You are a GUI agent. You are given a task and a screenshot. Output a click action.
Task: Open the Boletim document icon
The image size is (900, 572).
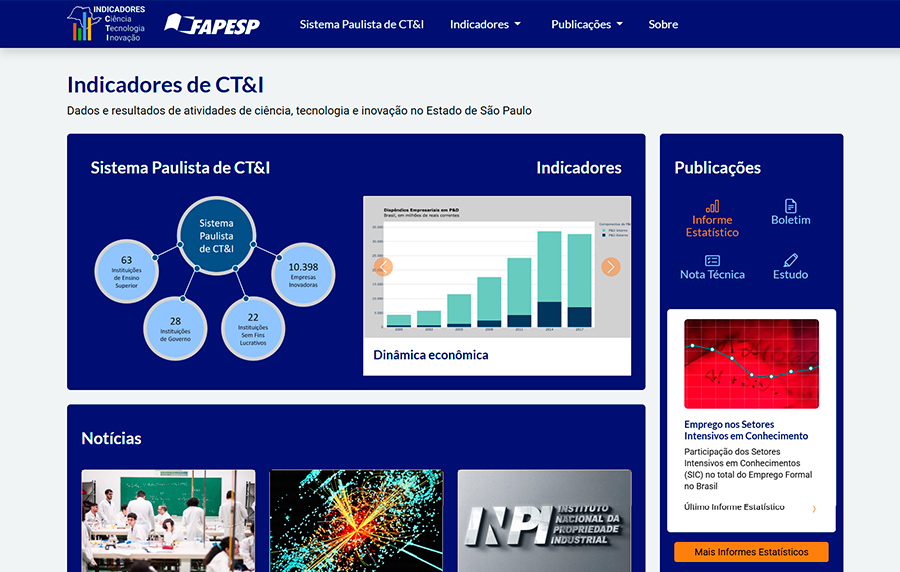[x=790, y=206]
